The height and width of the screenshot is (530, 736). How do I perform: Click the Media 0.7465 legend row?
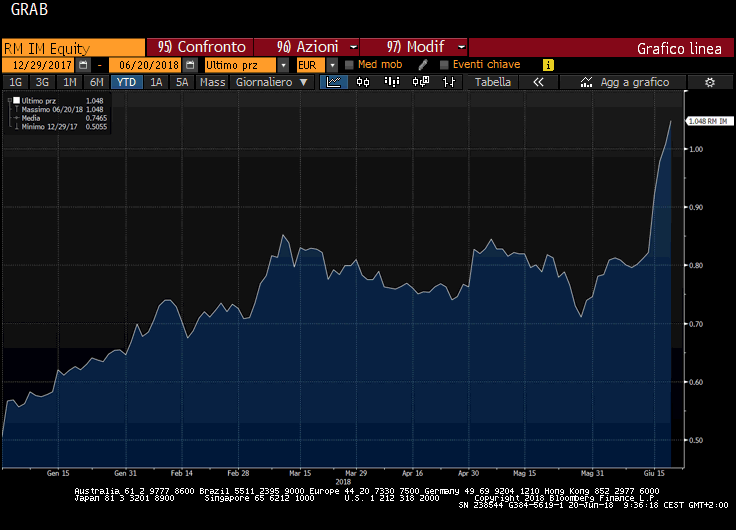[x=59, y=118]
